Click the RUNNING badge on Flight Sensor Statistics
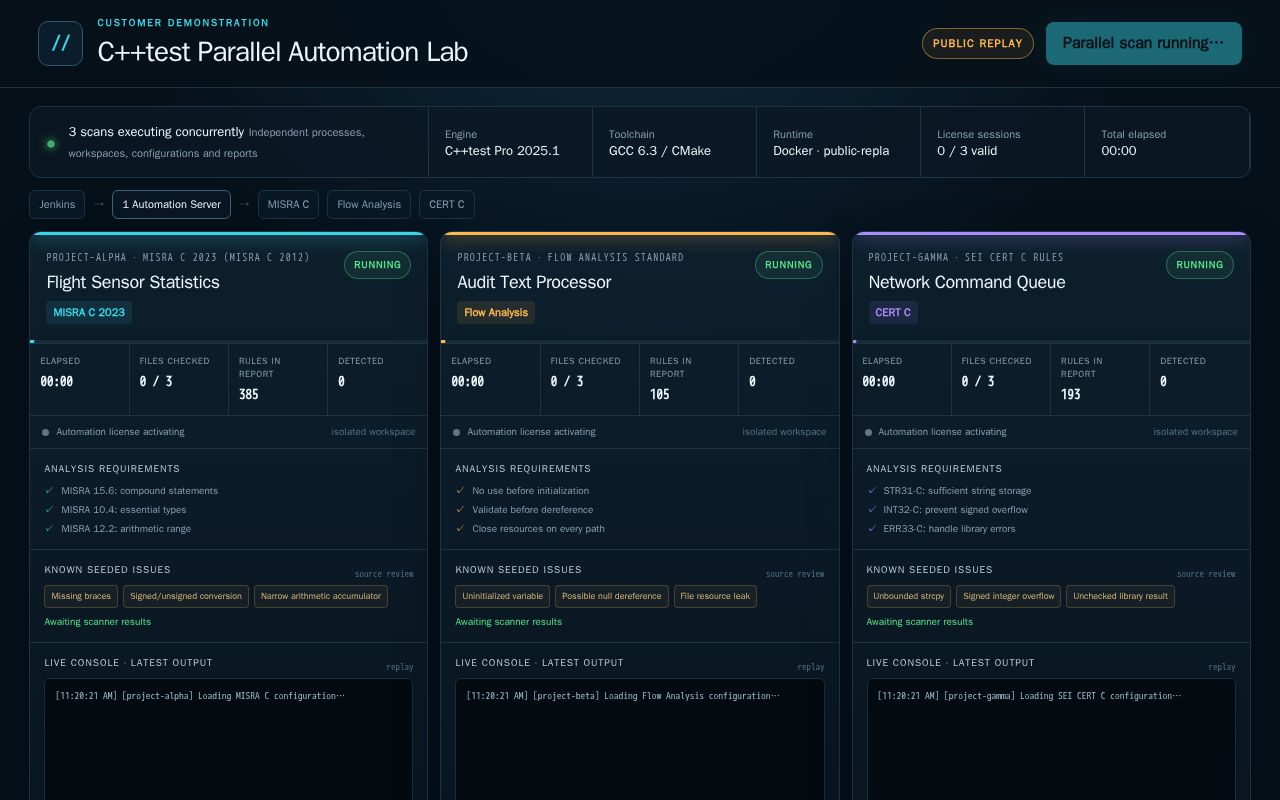 377,265
